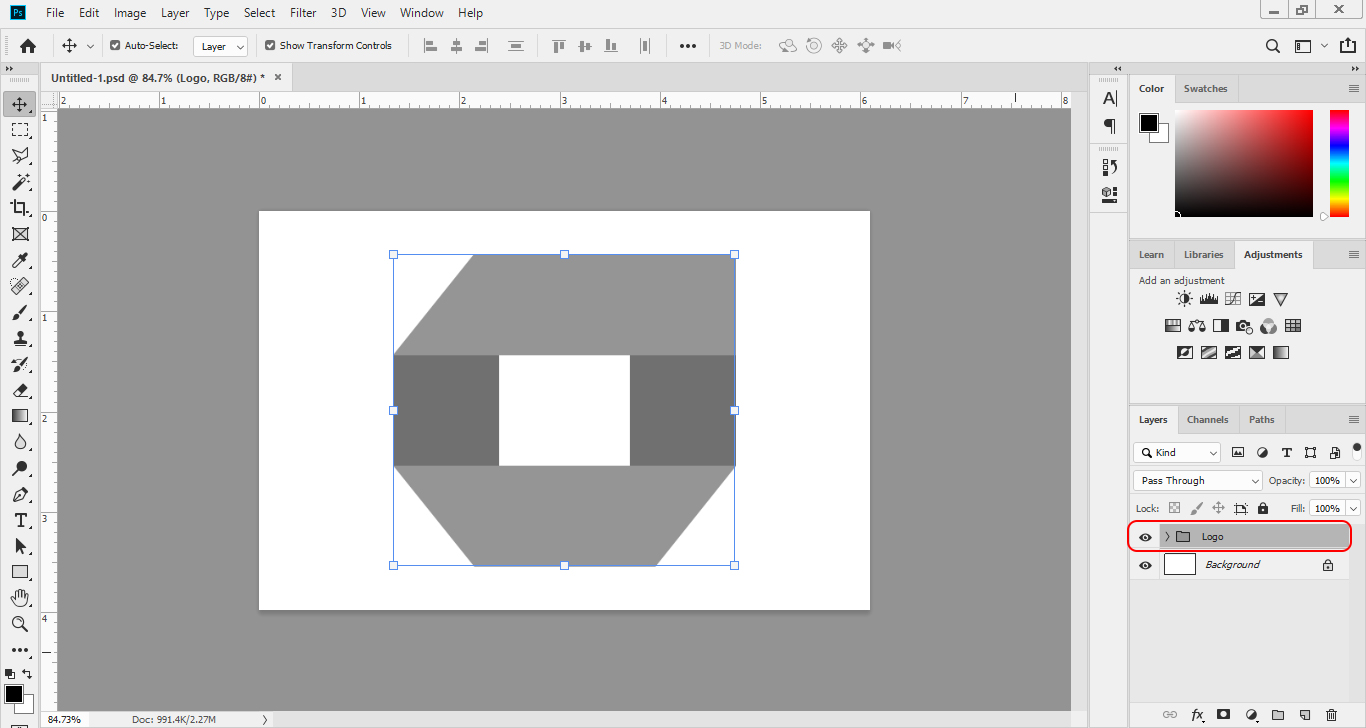Open the Opacity slider arrow
This screenshot has height=728, width=1366.
pos(1354,480)
